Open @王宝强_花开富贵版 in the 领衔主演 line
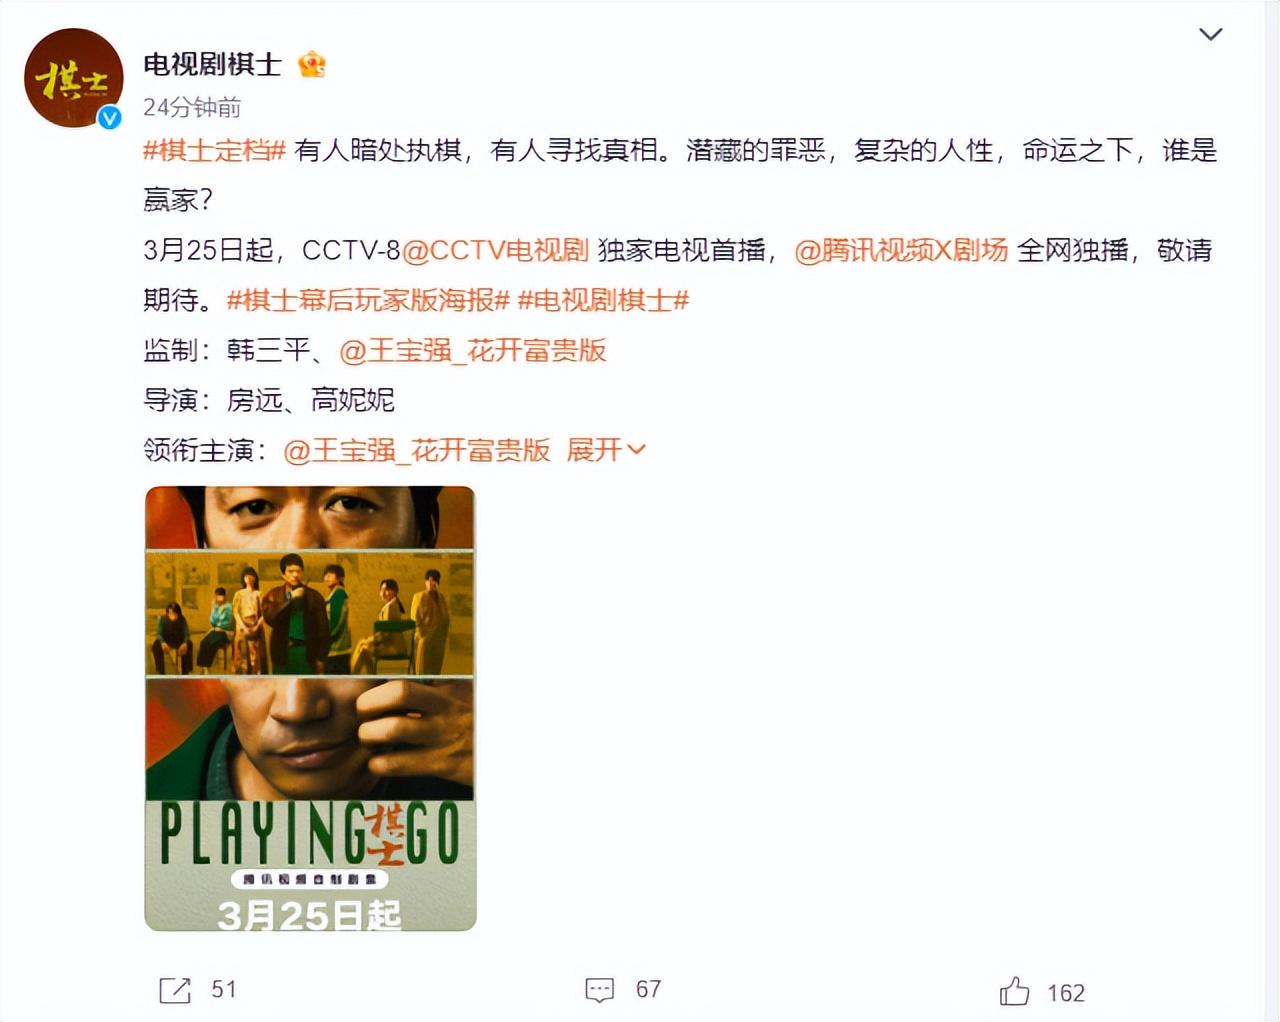1280x1022 pixels. pyautogui.click(x=417, y=450)
